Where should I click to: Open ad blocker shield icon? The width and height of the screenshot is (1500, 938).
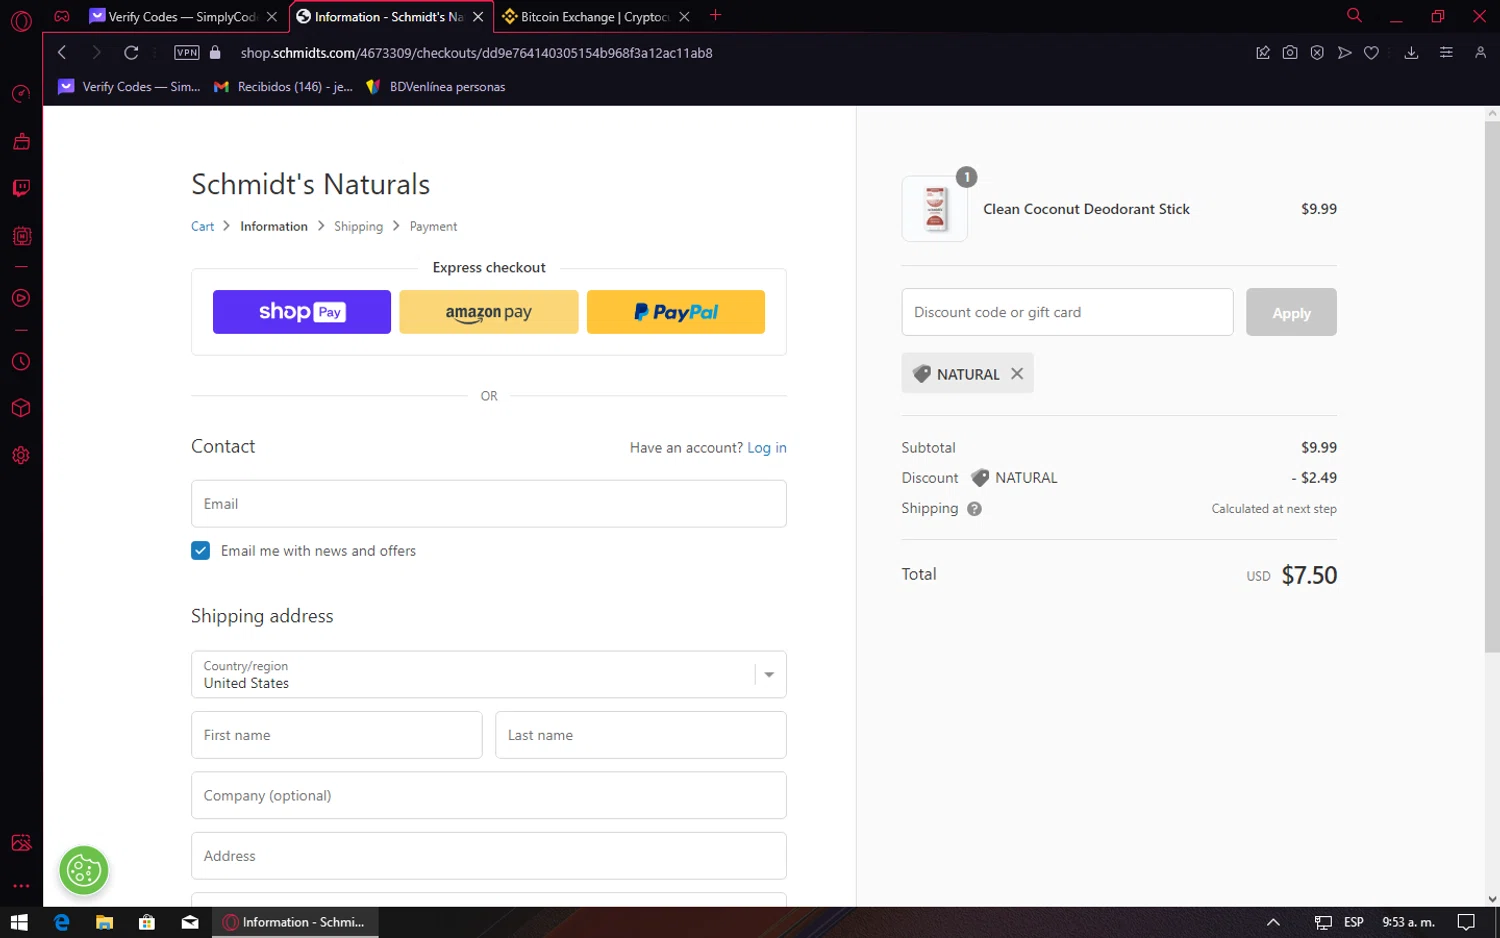point(1317,53)
